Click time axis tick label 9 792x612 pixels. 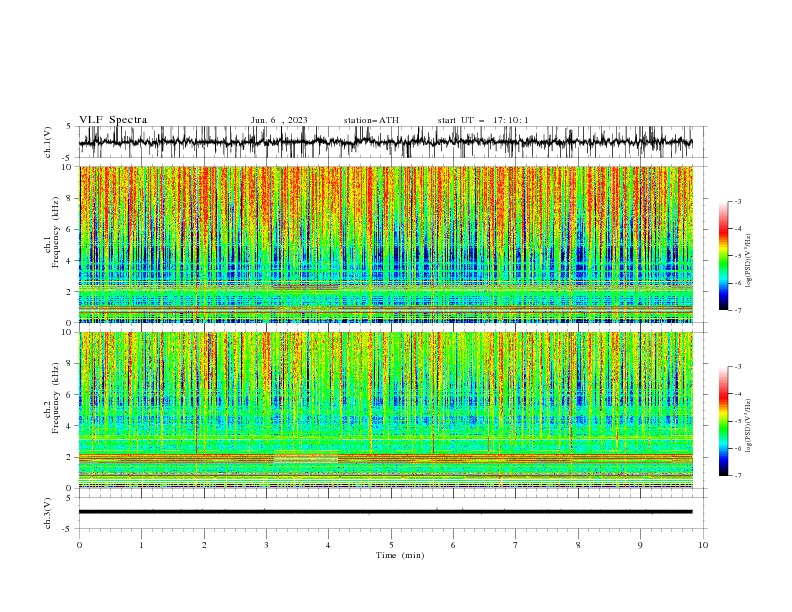coord(640,545)
